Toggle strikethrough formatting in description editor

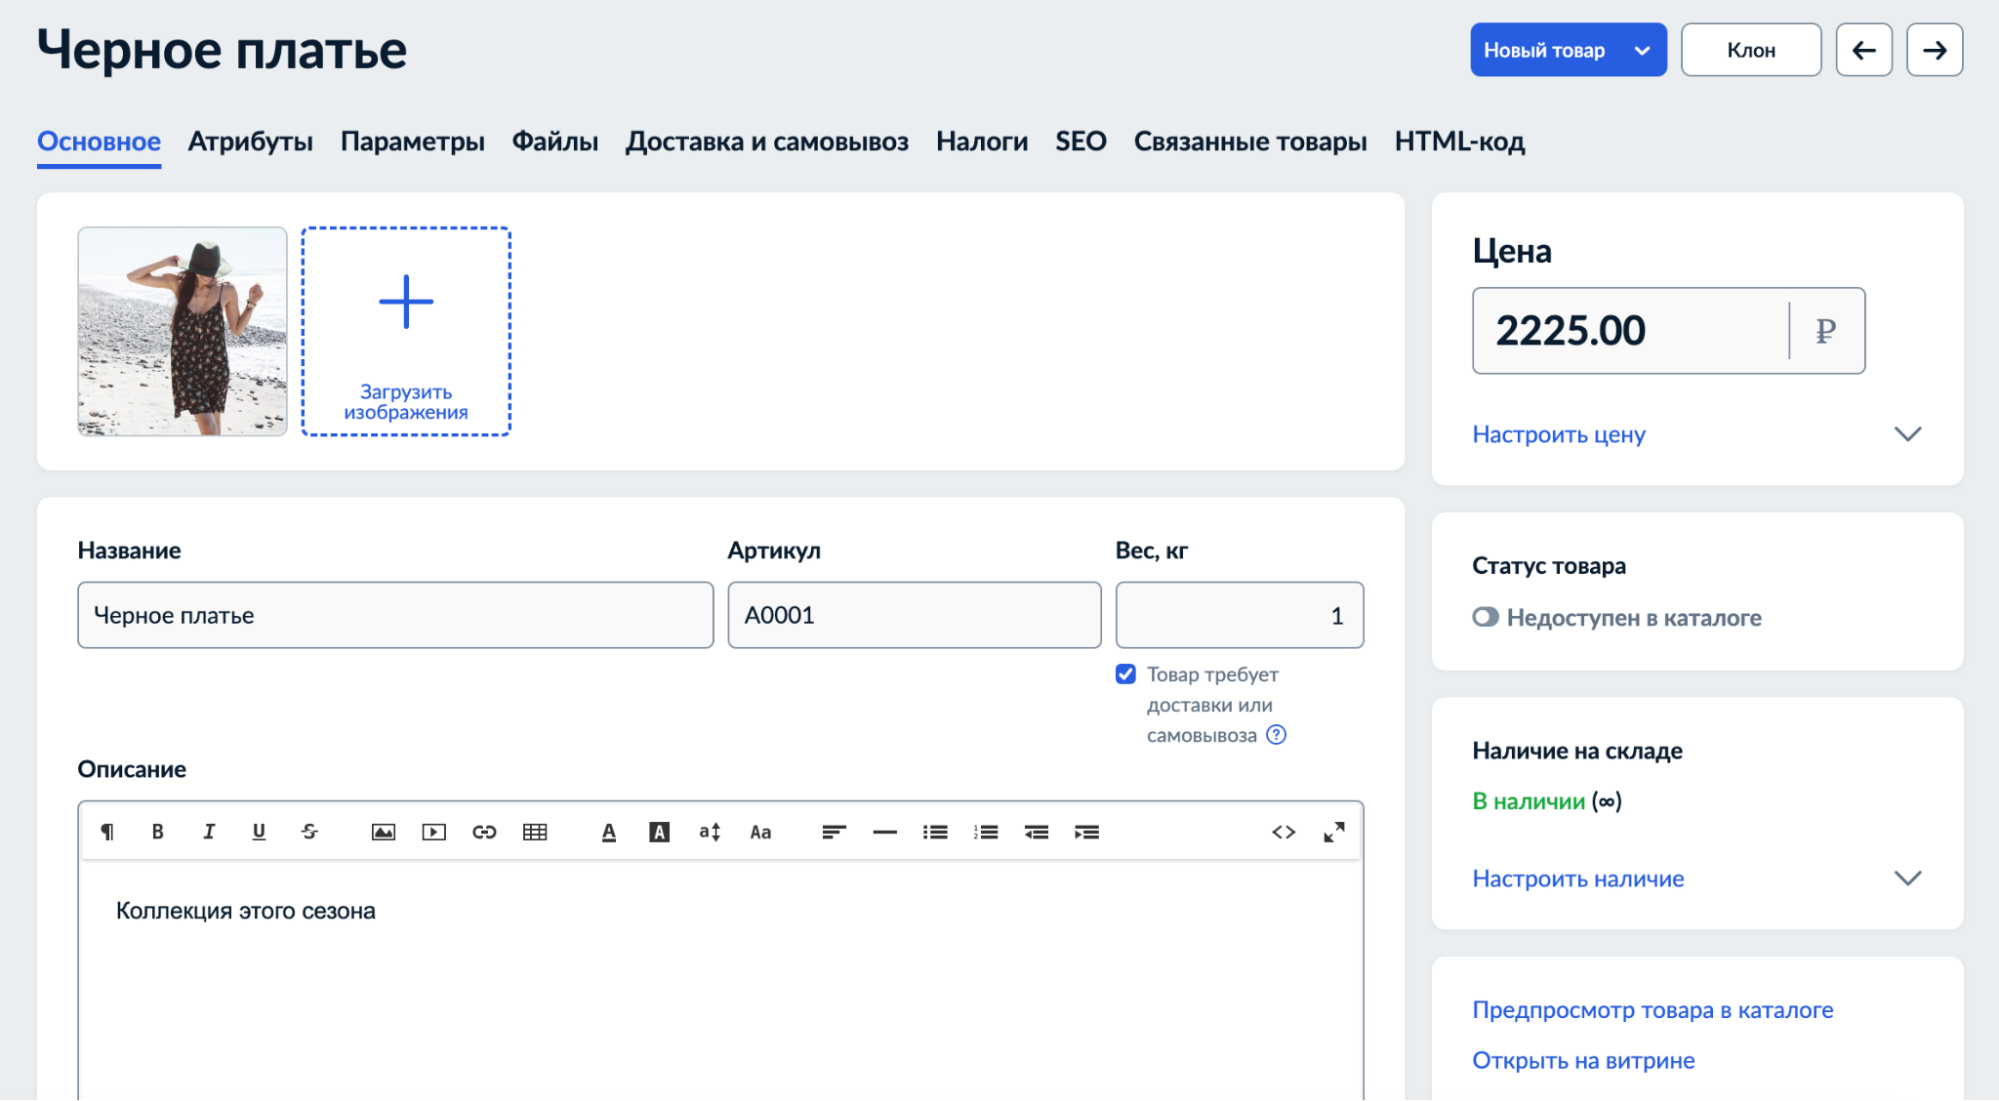(x=309, y=832)
